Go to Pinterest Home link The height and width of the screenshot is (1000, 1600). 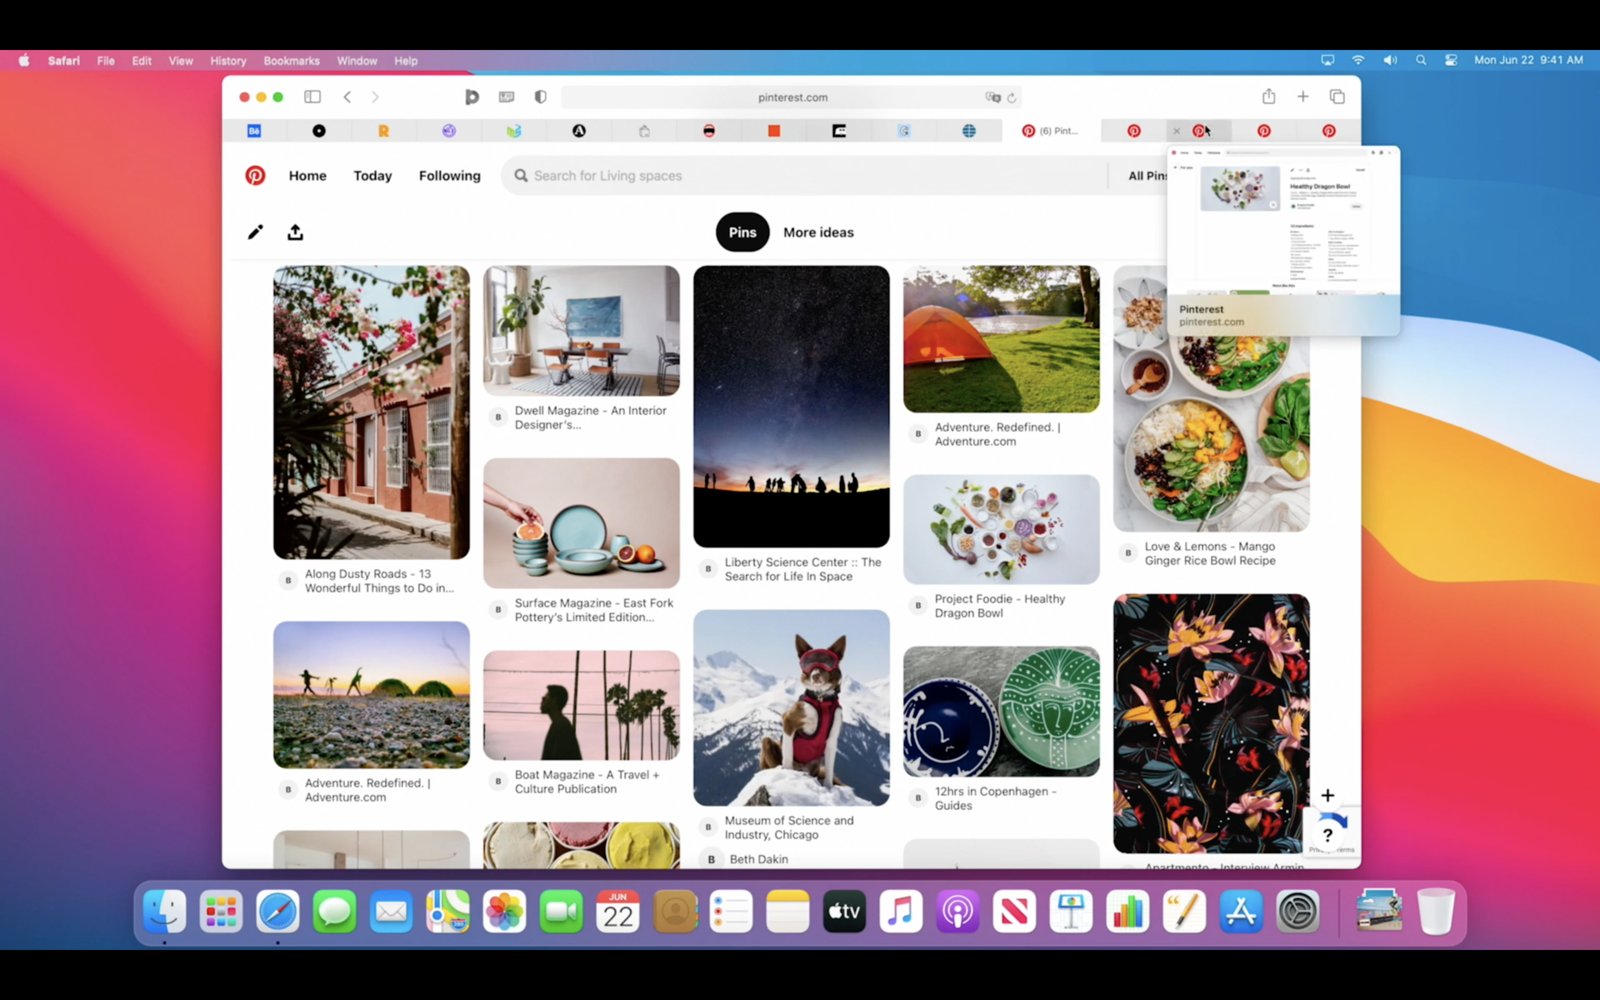pyautogui.click(x=307, y=175)
